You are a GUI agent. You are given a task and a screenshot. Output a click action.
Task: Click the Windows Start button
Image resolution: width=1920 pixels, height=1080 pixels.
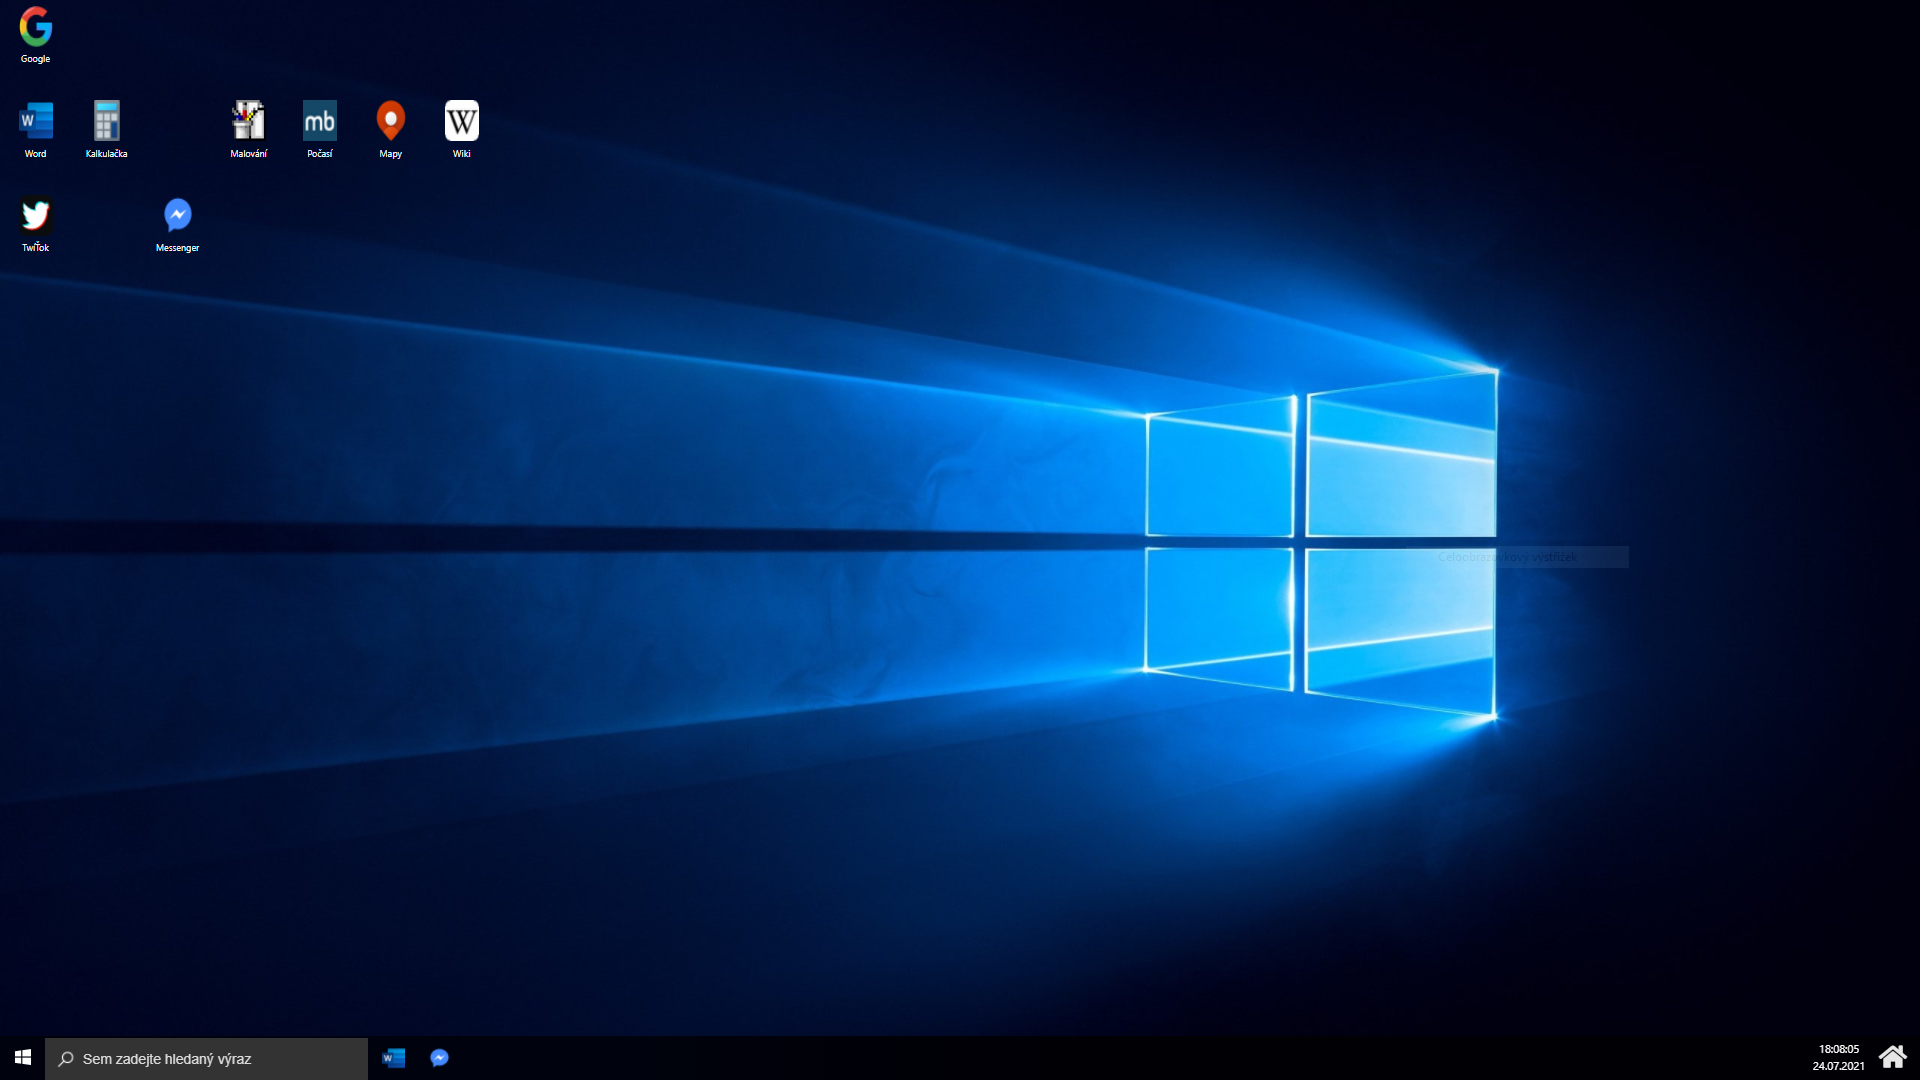click(x=22, y=1058)
